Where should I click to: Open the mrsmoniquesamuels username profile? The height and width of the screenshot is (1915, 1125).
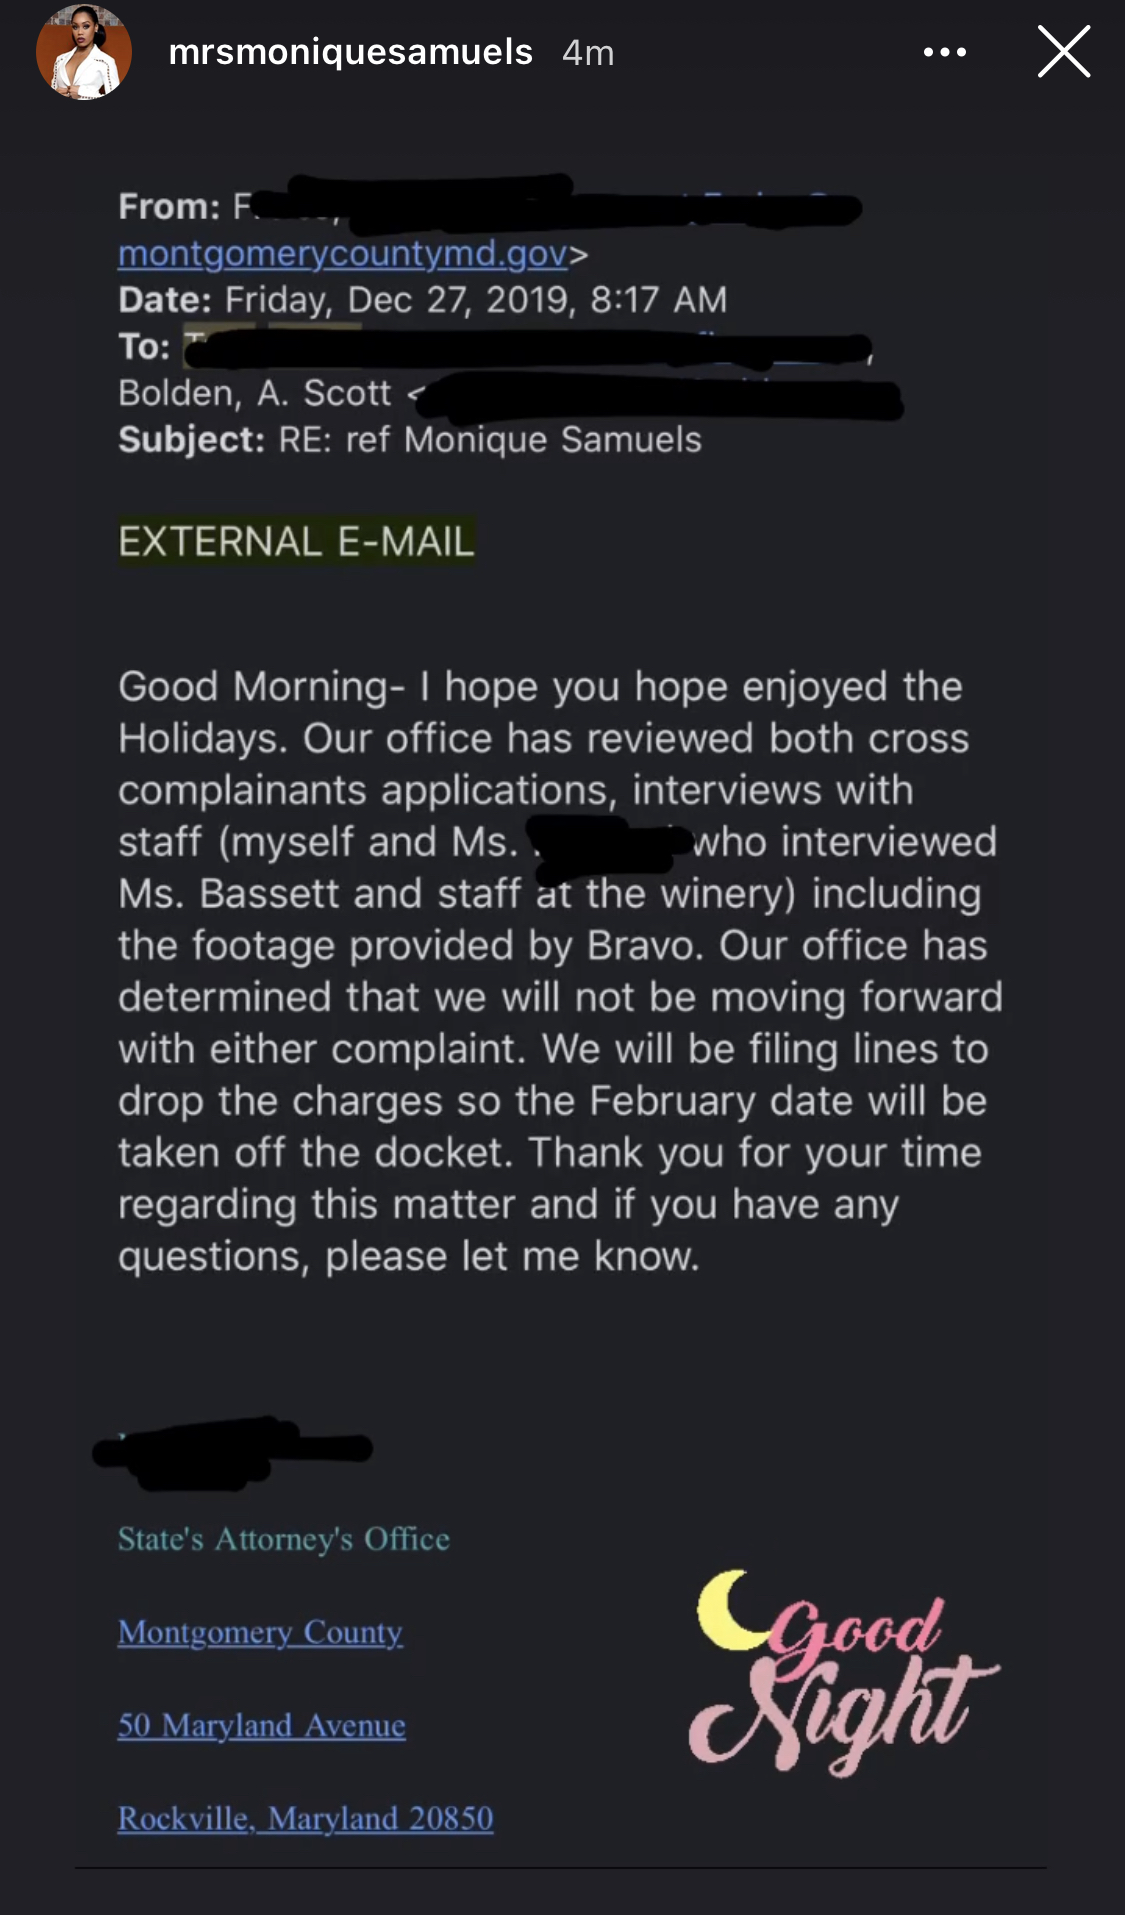(x=351, y=52)
